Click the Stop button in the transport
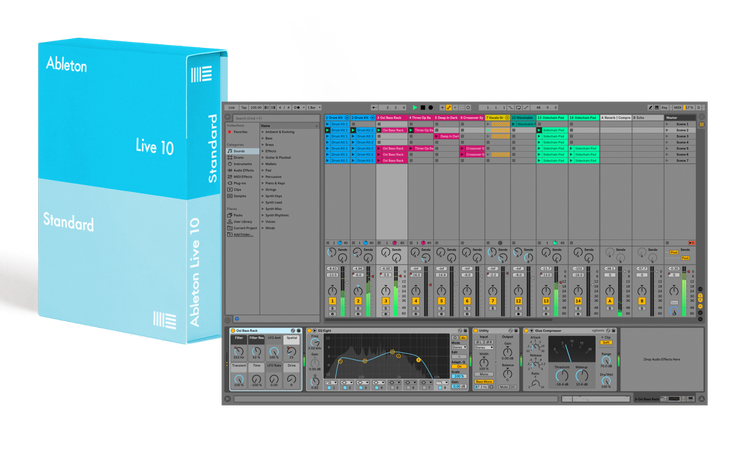 tap(423, 108)
